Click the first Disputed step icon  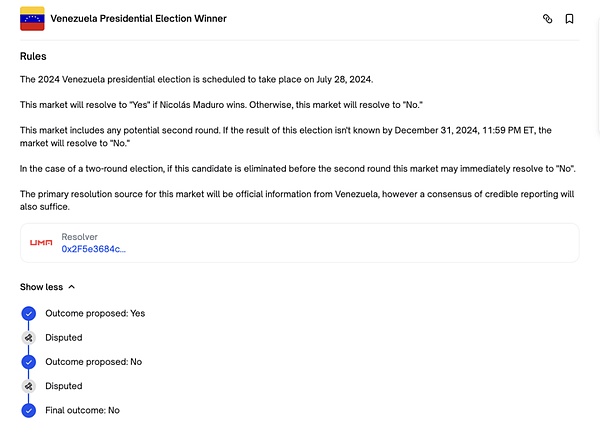click(x=29, y=338)
